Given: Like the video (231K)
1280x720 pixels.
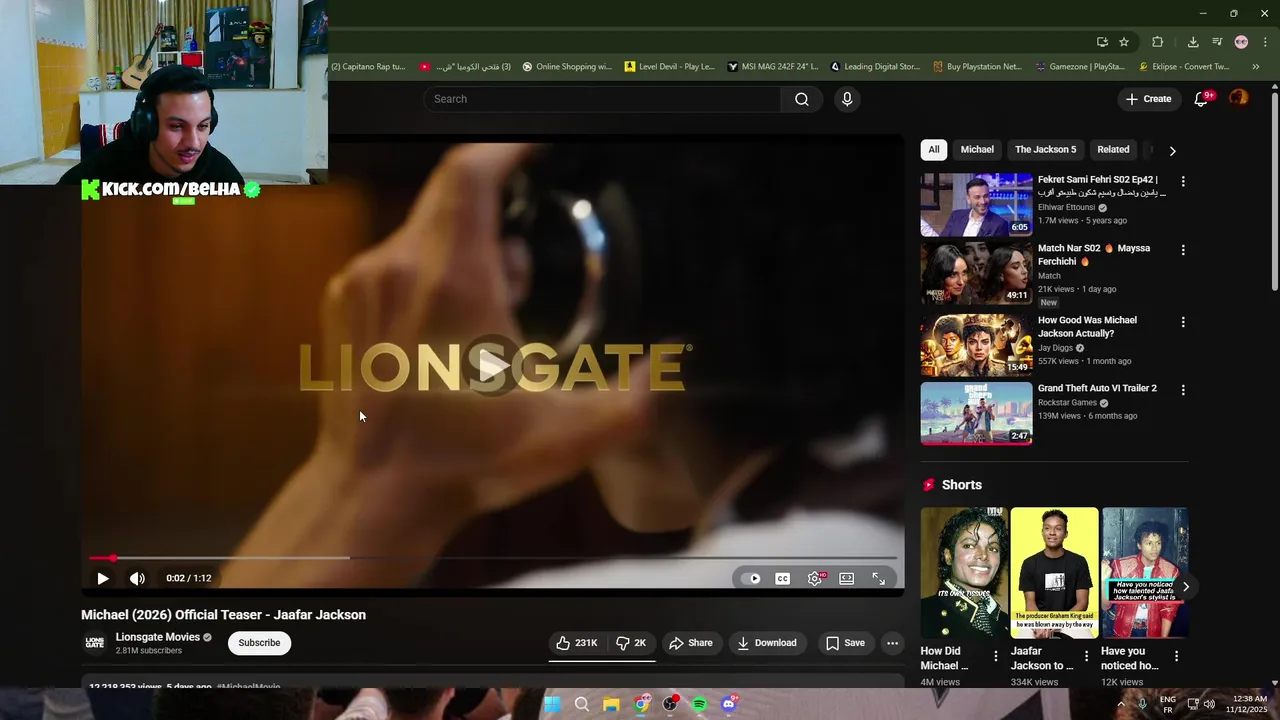Looking at the screenshot, I should pos(576,643).
